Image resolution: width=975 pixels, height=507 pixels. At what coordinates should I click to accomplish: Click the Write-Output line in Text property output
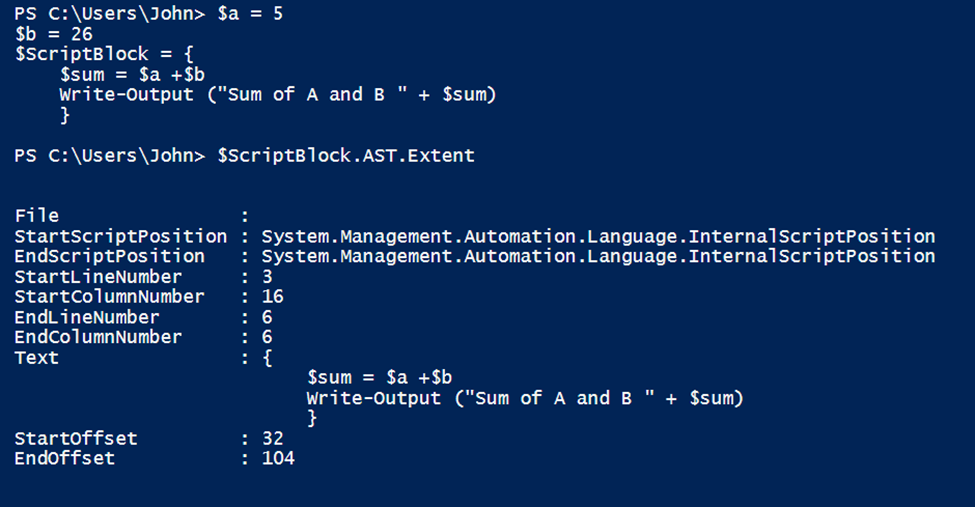525,398
